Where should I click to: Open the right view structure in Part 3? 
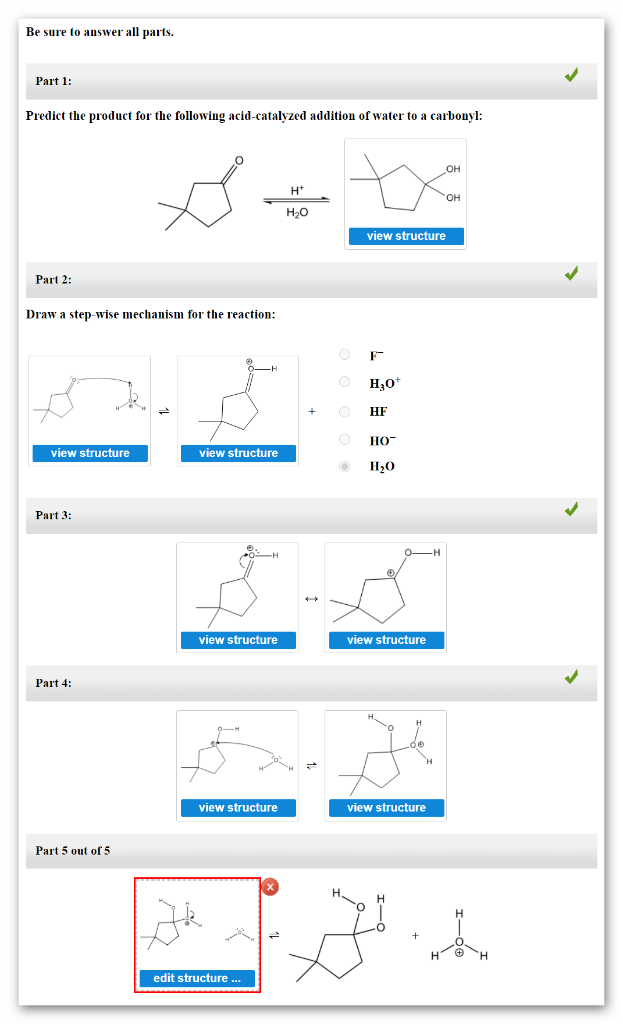(x=386, y=640)
